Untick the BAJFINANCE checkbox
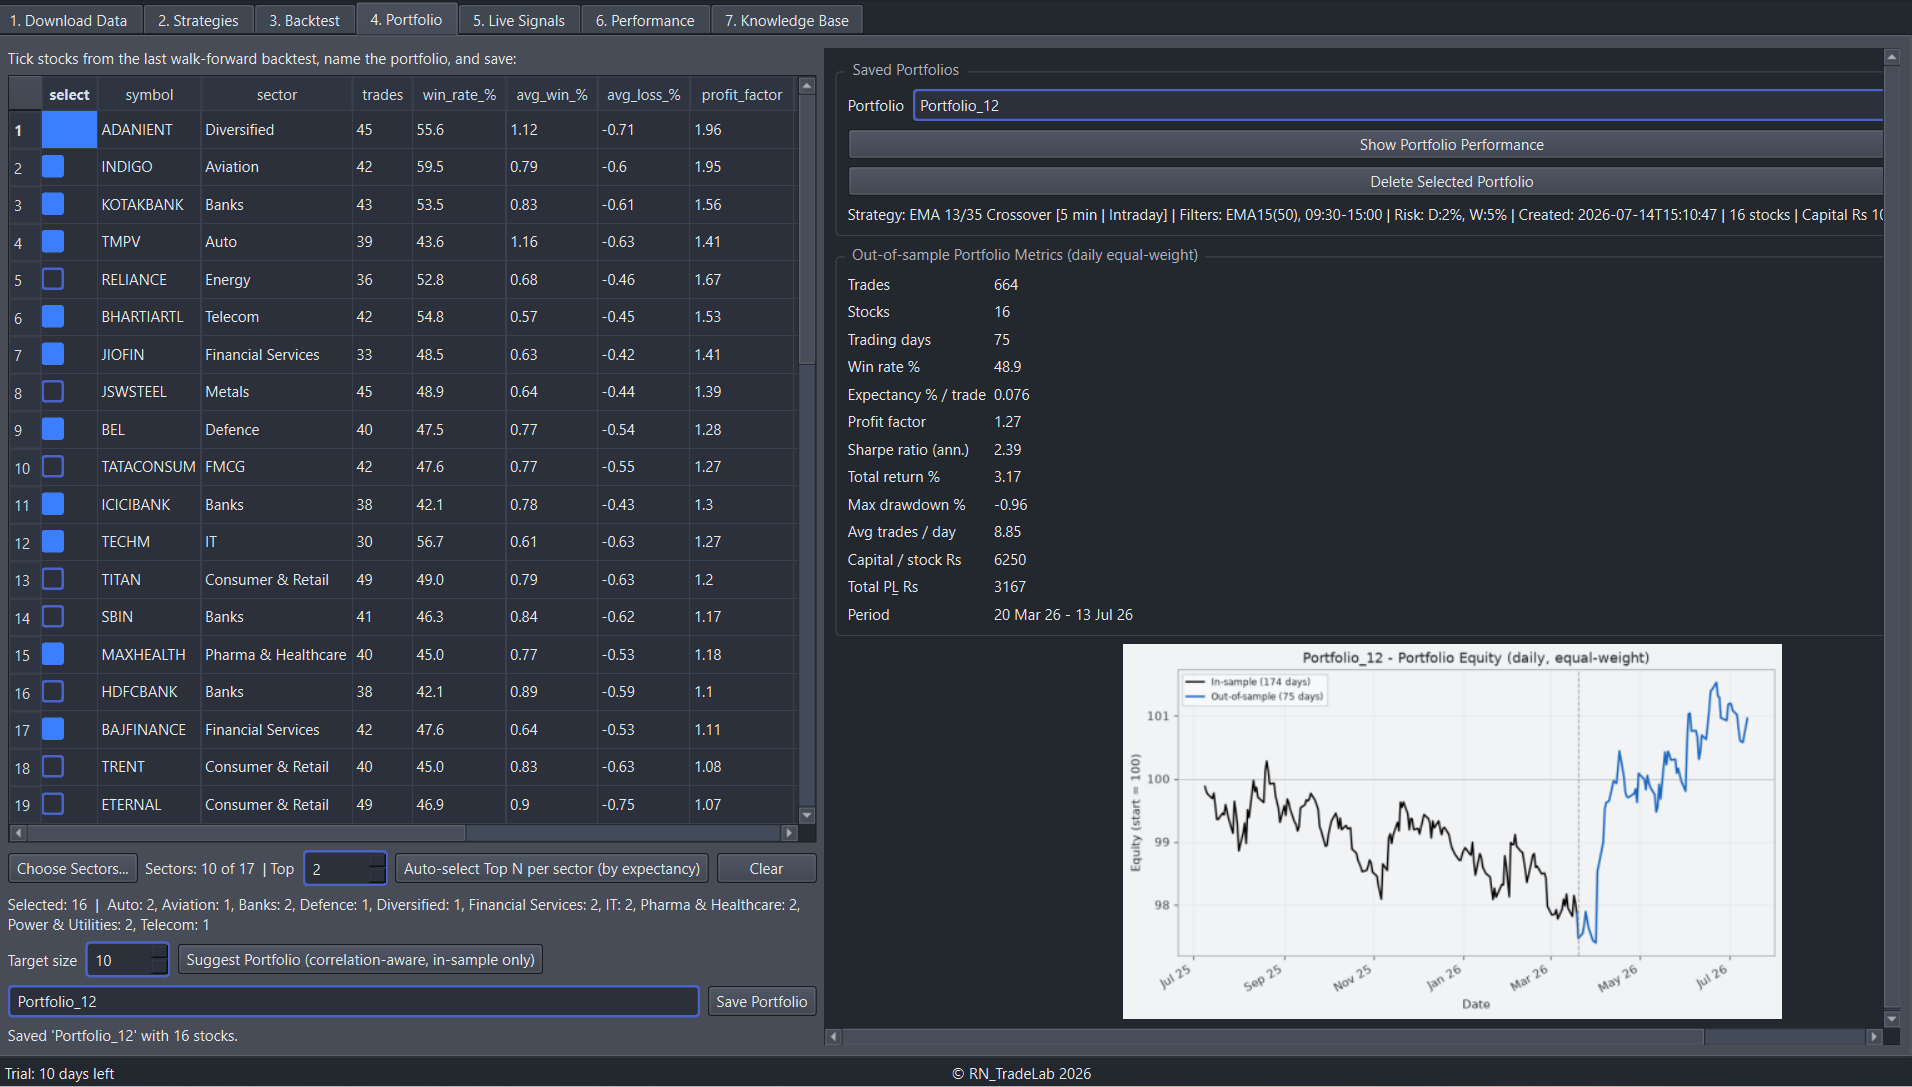Viewport: 1912px width, 1087px height. point(53,730)
